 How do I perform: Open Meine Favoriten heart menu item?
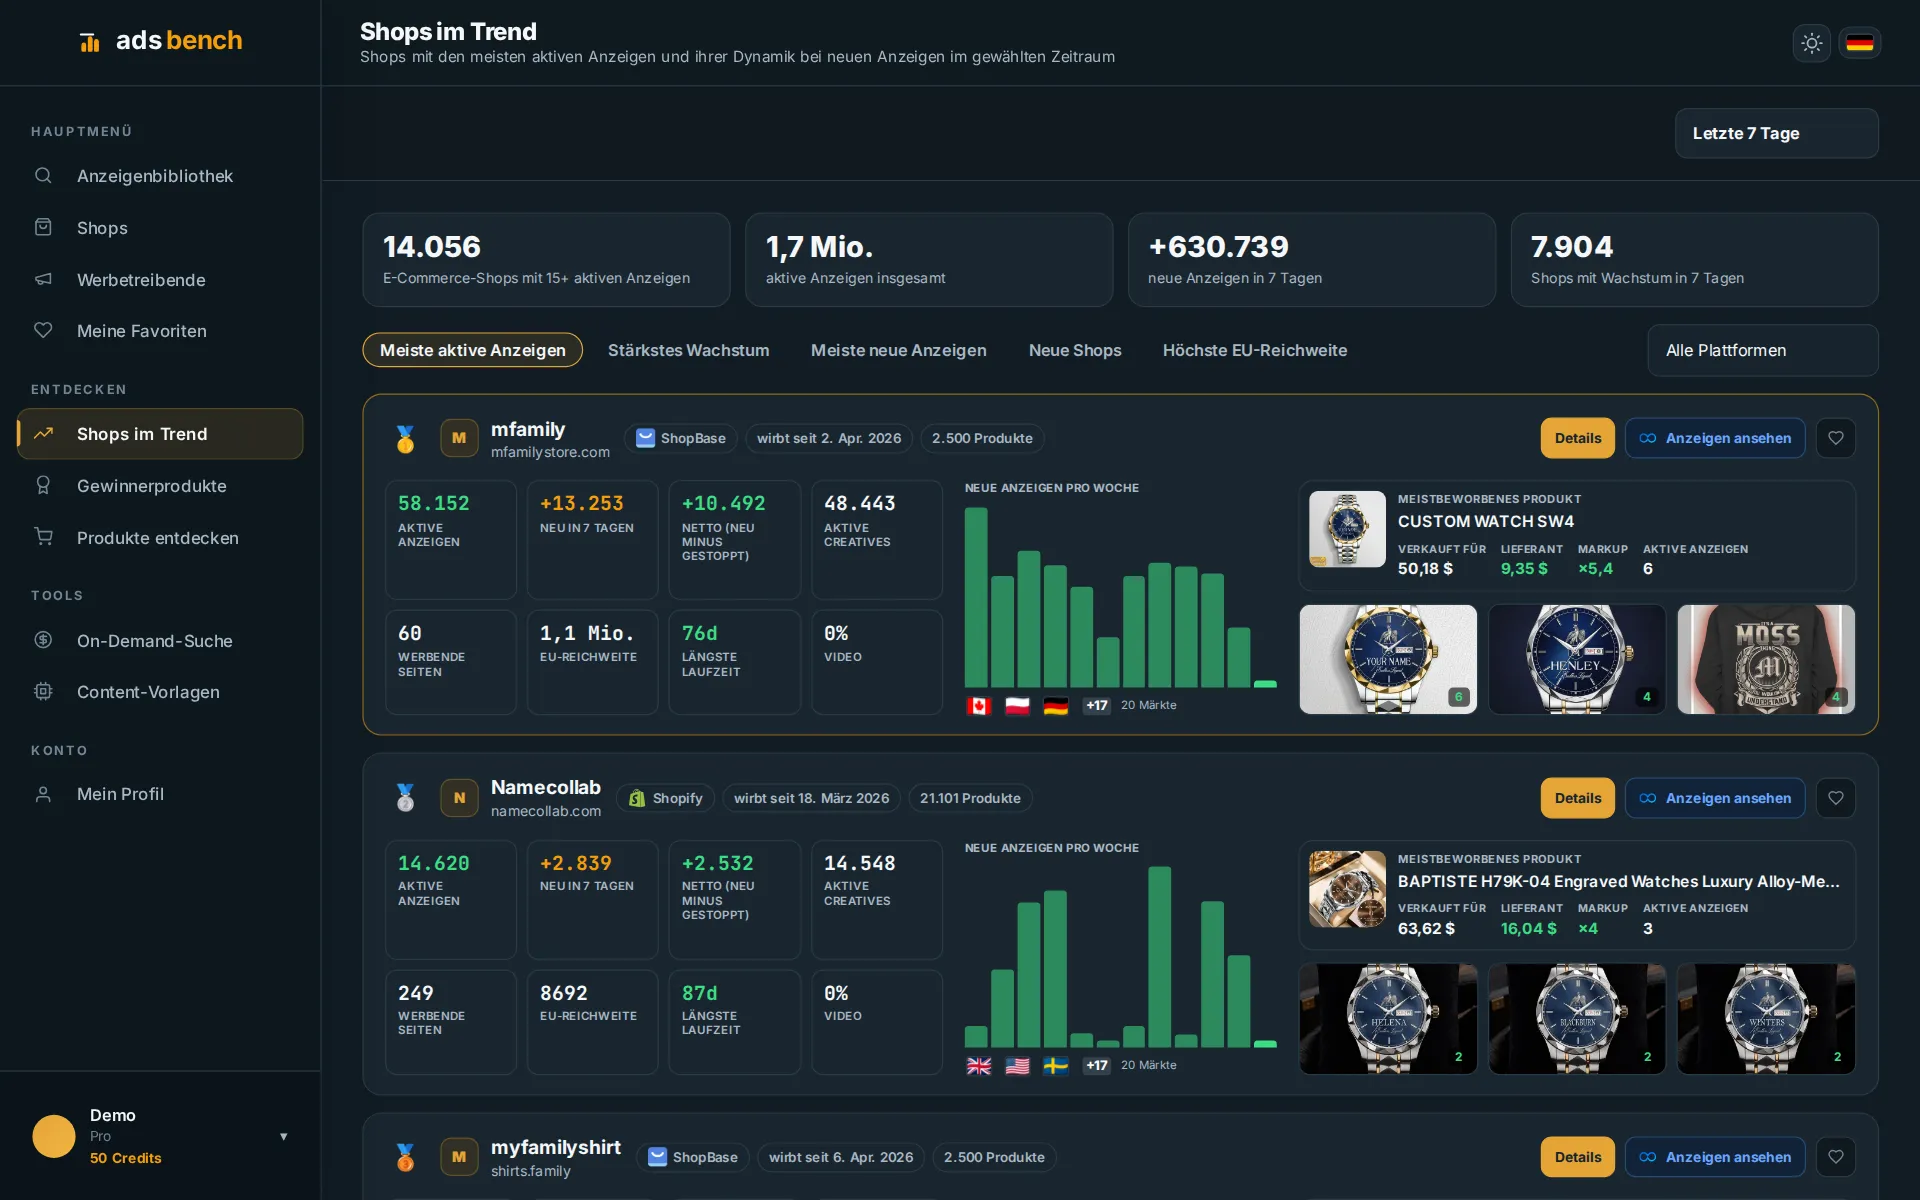160,331
